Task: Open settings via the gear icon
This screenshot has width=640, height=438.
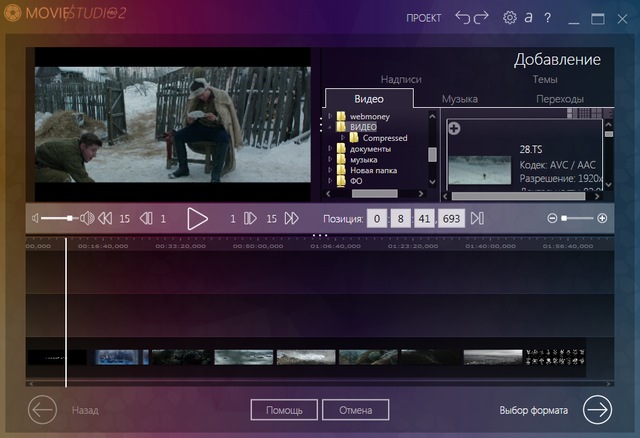Action: pos(509,18)
